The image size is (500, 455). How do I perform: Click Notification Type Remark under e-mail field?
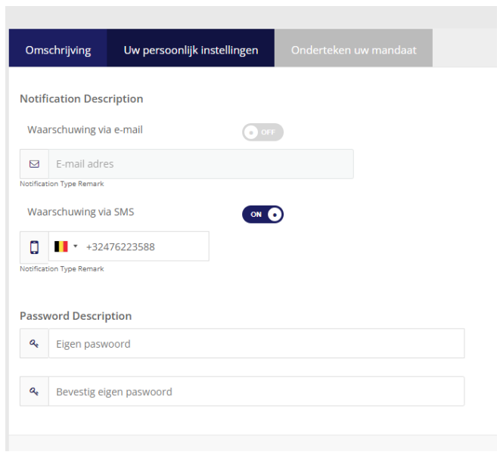click(62, 184)
